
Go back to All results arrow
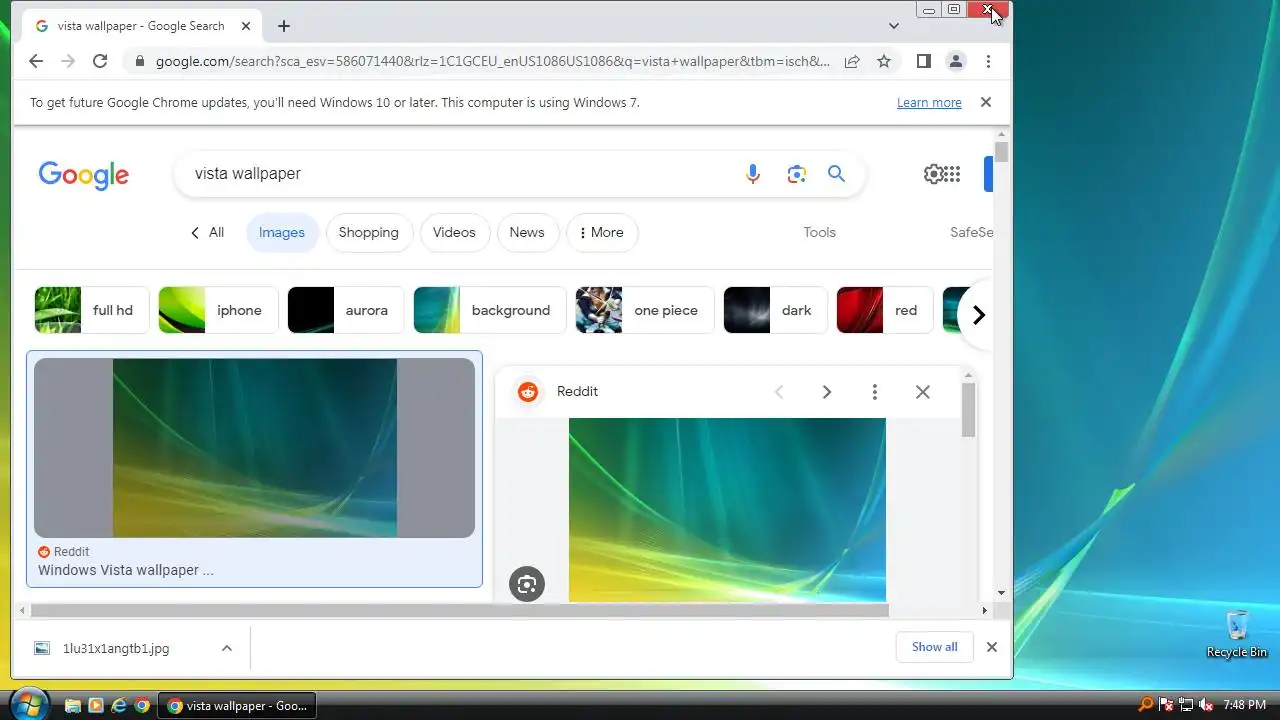coord(207,232)
